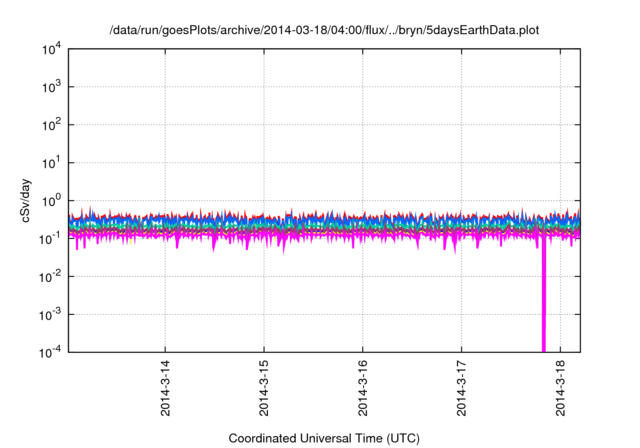Select the 2014-3-17 date tick label
The width and height of the screenshot is (640, 448).
pos(462,388)
